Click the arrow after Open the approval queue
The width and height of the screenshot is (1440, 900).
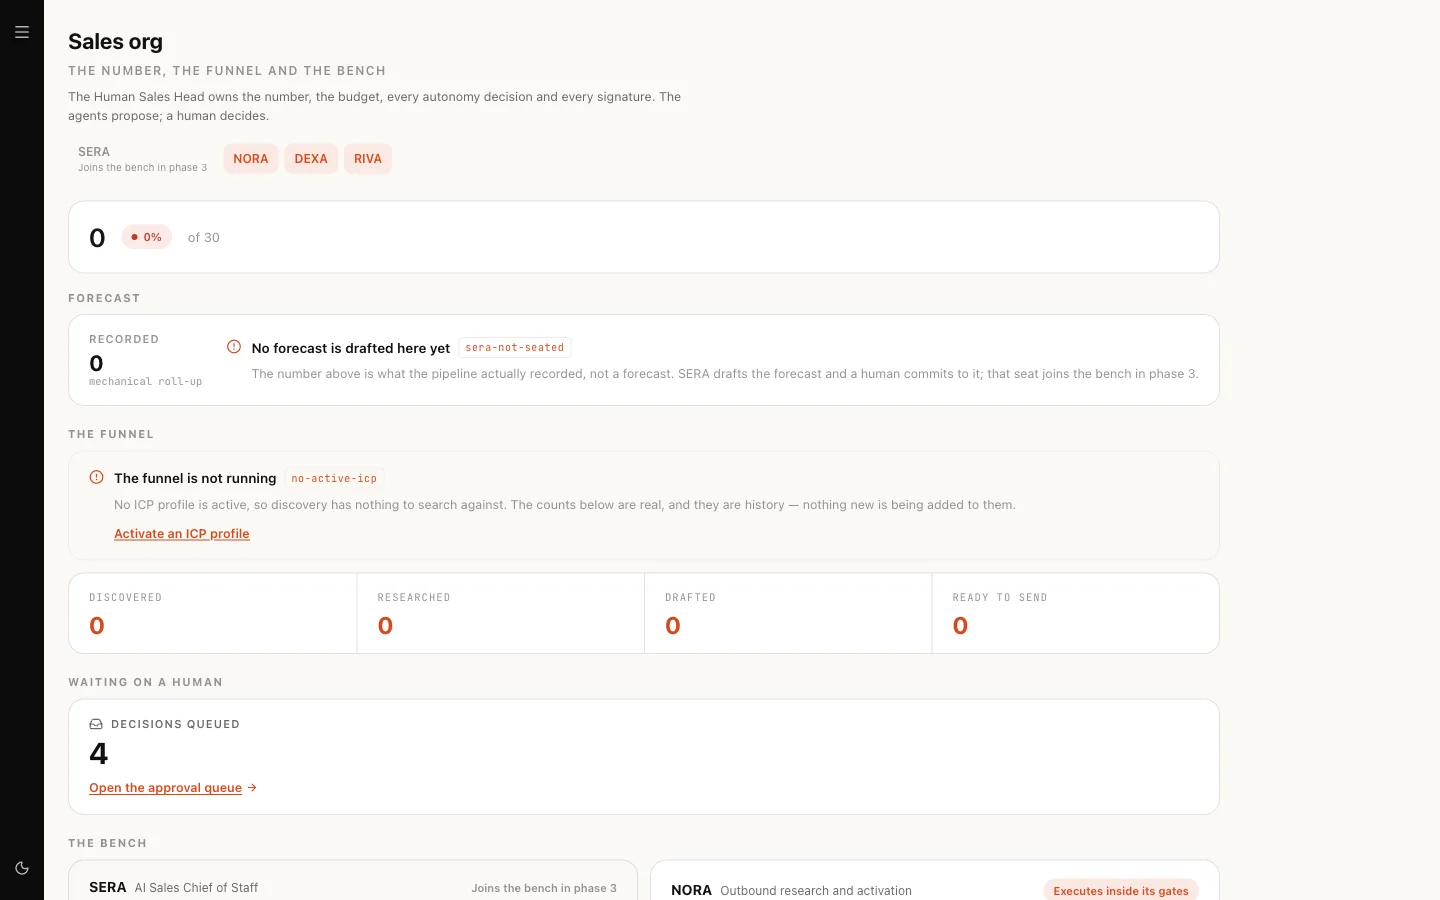252,788
